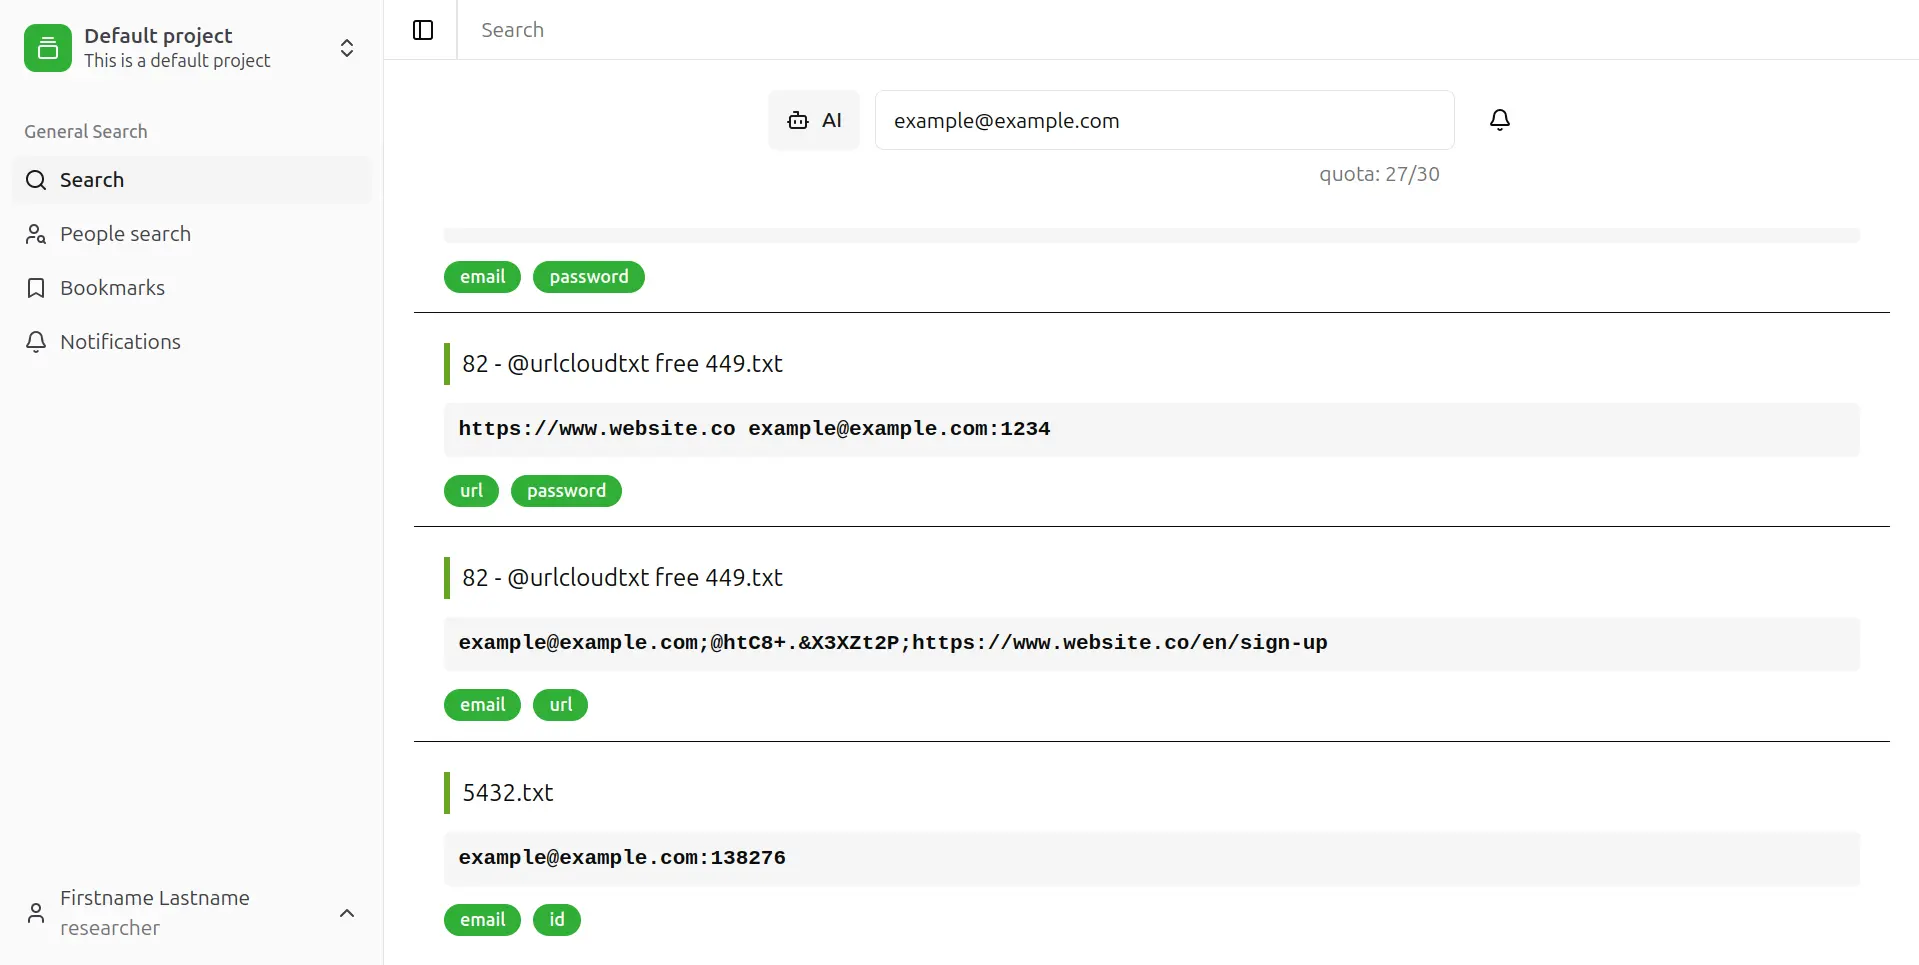
Task: Toggle the sidebar panel icon
Action: 423,30
